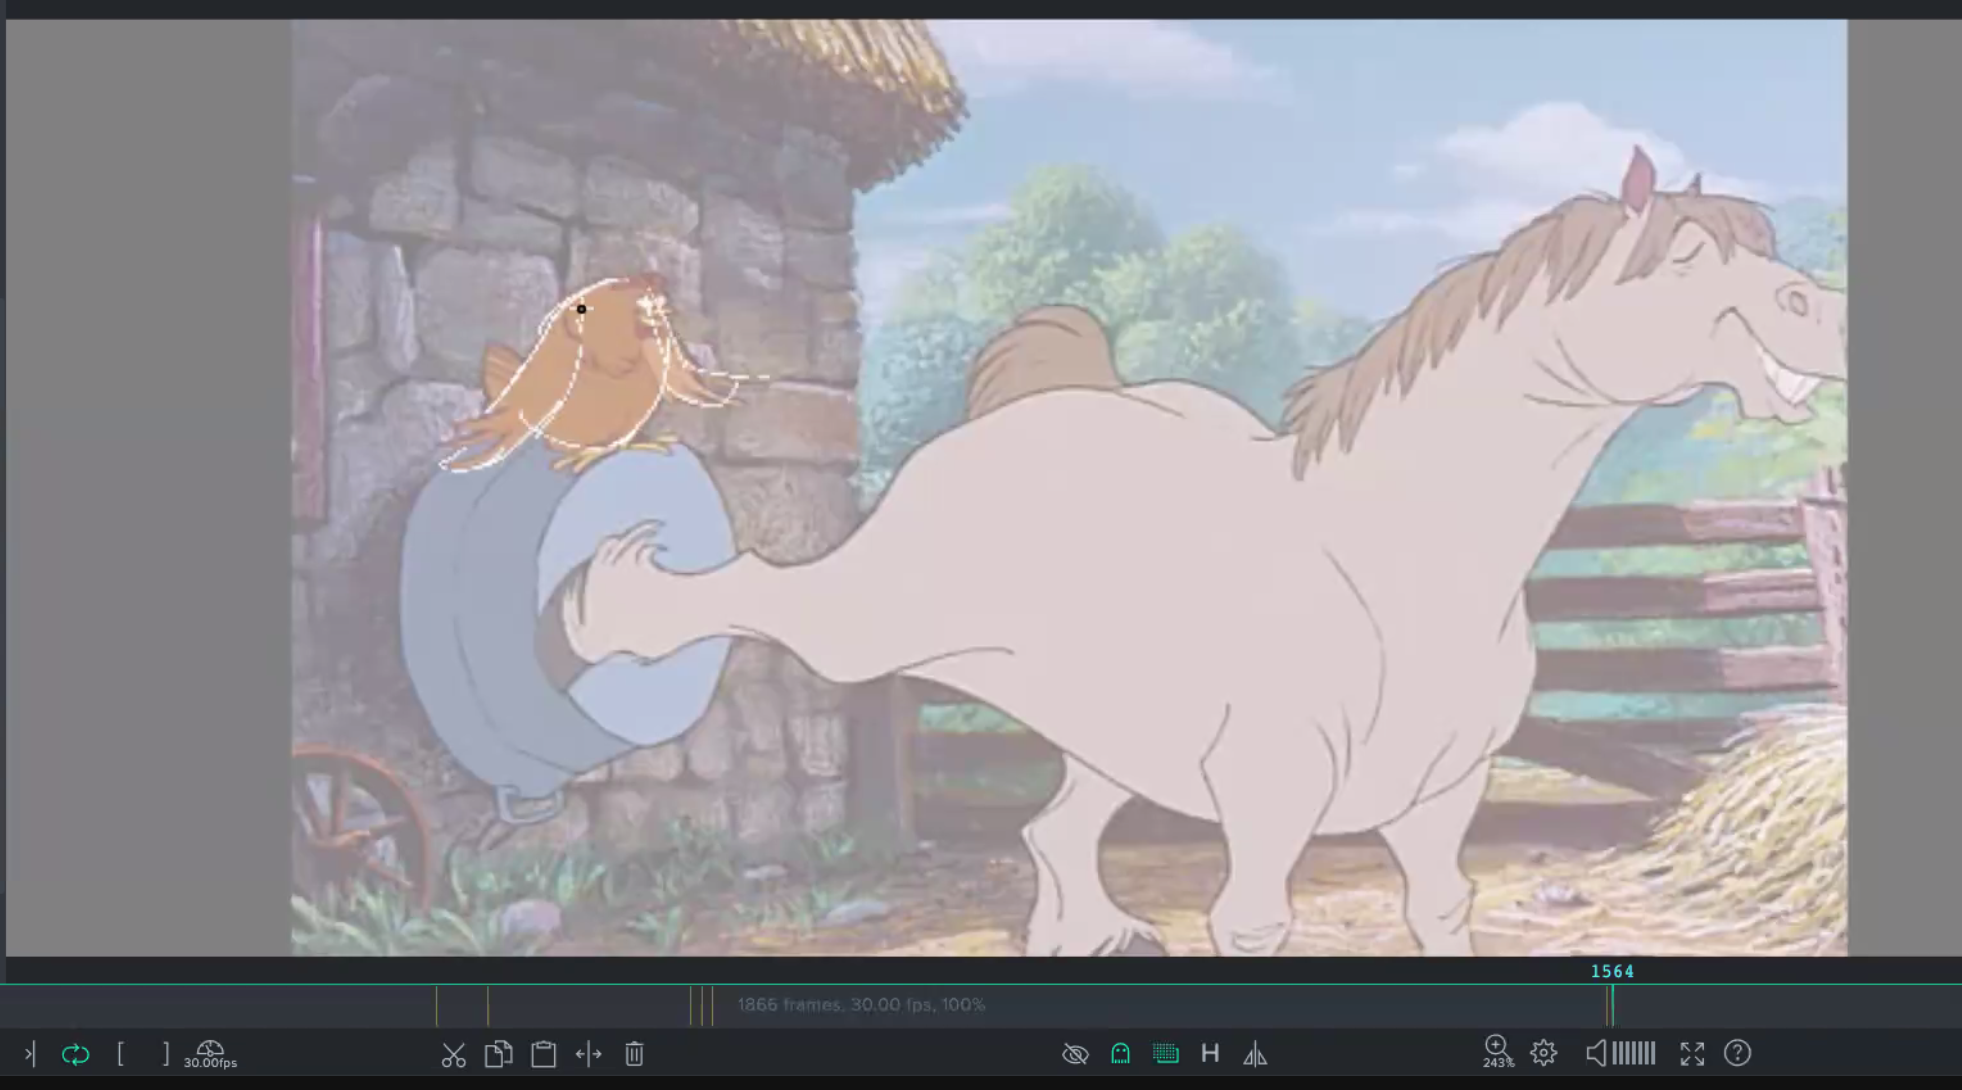This screenshot has width=1962, height=1090.
Task: Set the loop in-point with left bracket
Action: 120,1053
